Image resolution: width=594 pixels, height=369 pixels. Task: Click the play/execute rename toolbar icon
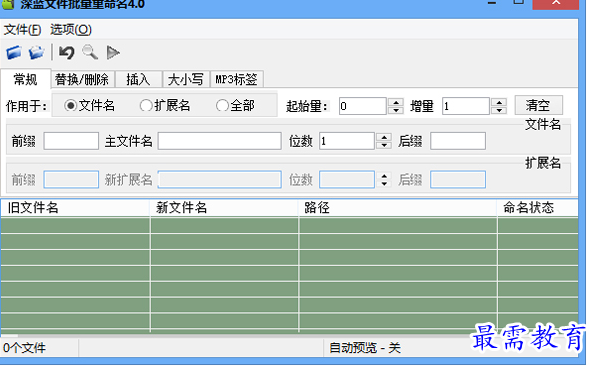(113, 52)
